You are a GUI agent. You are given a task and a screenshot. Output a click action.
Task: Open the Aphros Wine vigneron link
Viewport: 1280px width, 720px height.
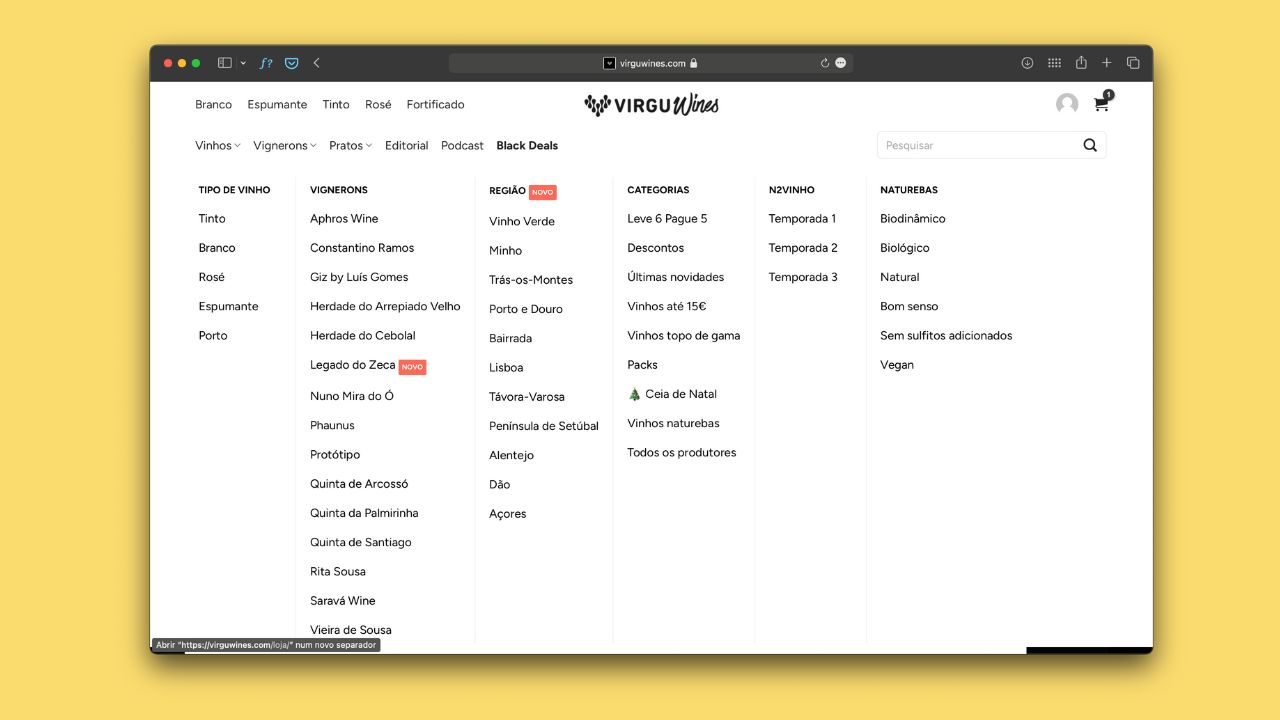[x=344, y=218]
